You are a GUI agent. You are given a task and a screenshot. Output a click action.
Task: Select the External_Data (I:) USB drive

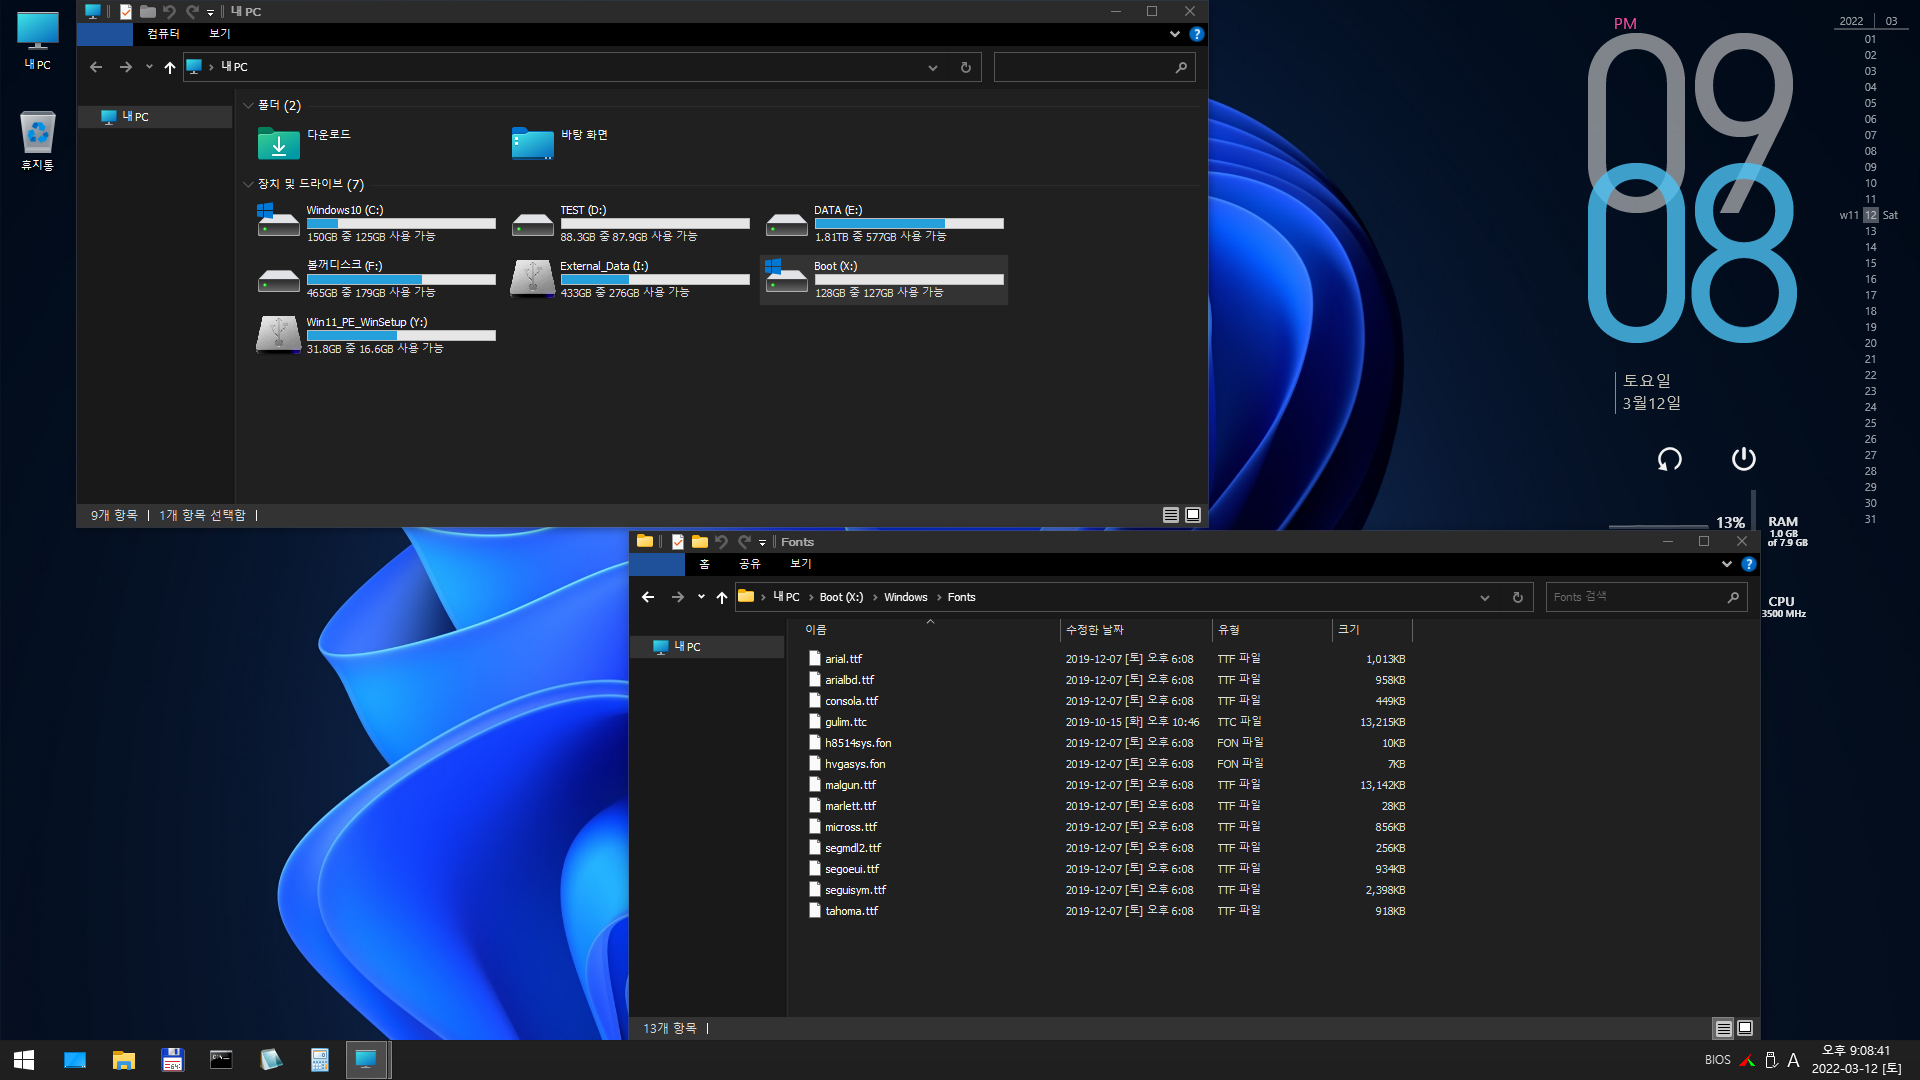tap(630, 279)
